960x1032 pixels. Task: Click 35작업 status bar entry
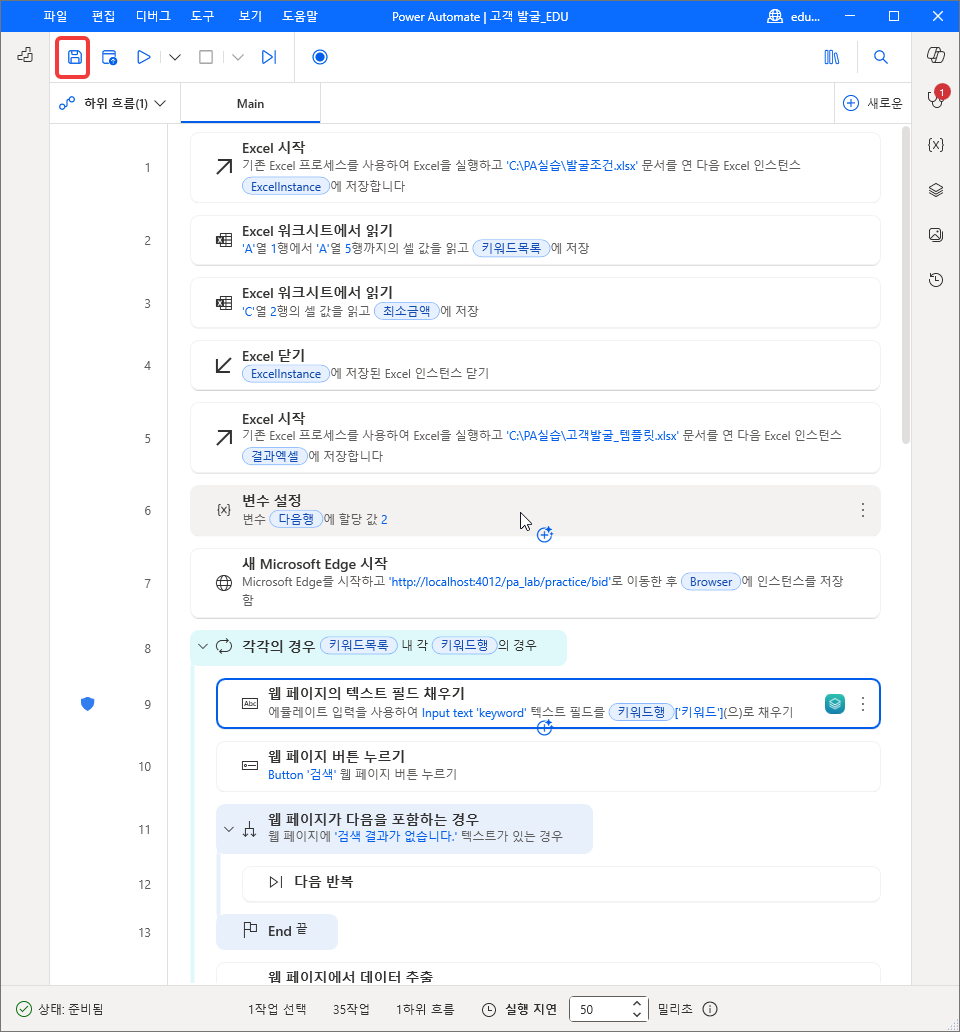click(351, 1009)
